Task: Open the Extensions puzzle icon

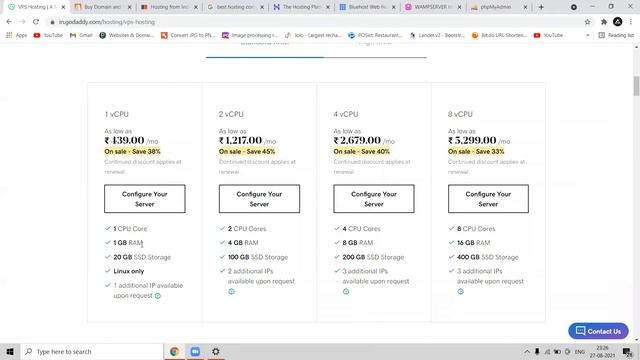Action: (x=604, y=22)
